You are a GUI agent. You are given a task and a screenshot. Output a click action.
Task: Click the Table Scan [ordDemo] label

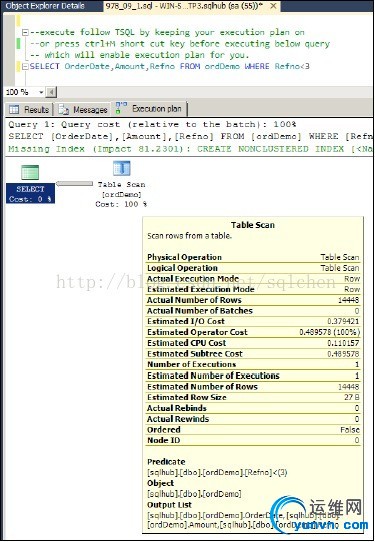pyautogui.click(x=121, y=189)
